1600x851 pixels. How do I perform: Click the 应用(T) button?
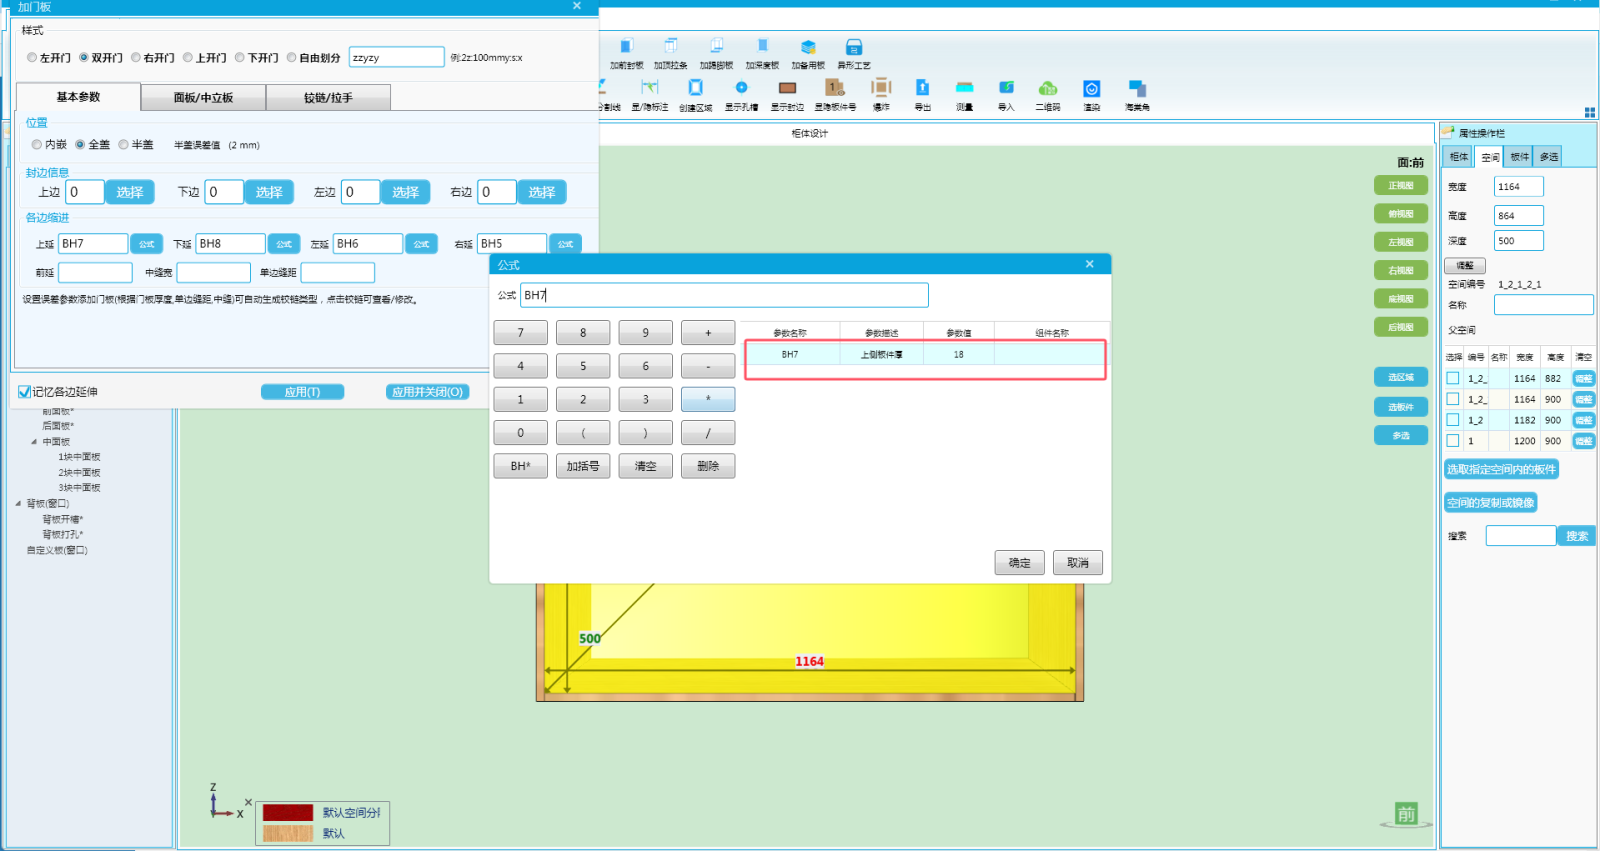point(302,392)
